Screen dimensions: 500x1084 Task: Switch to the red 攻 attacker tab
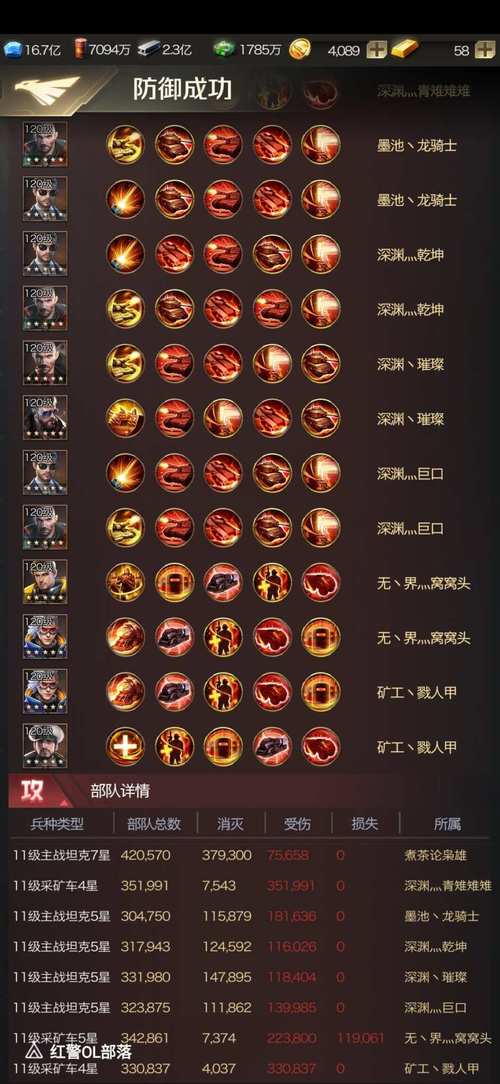point(34,790)
